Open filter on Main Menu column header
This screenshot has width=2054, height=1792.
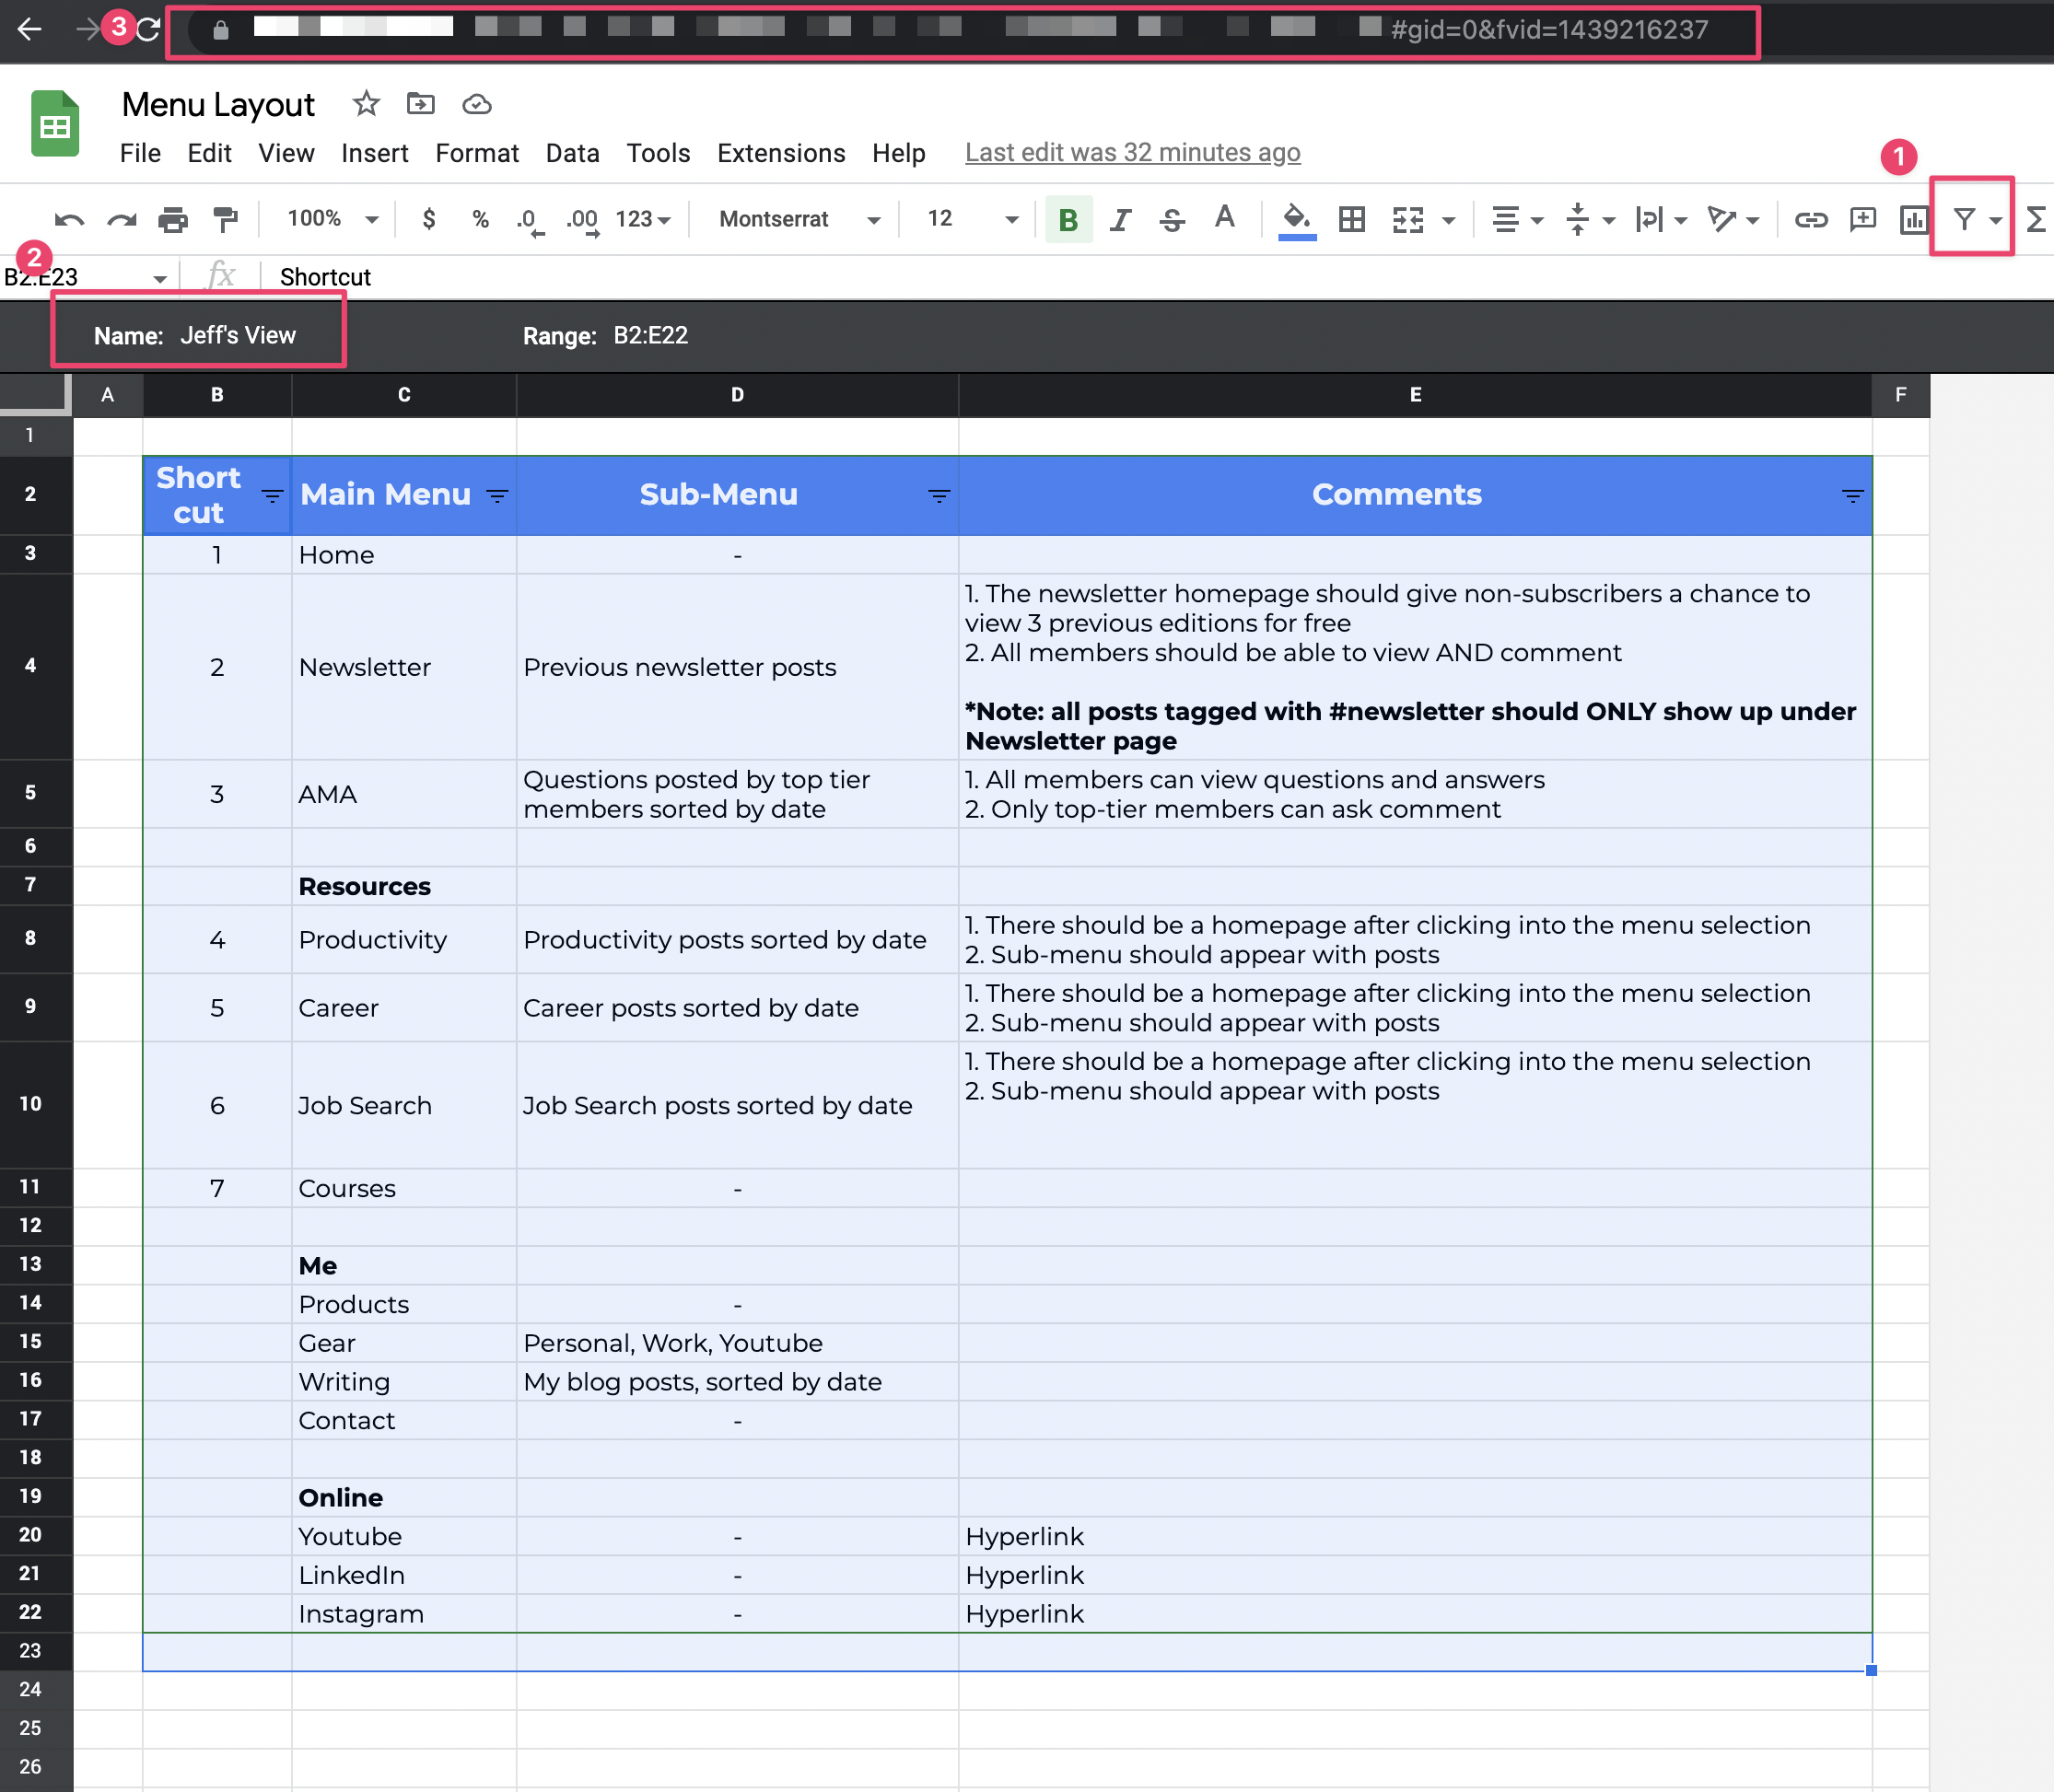tap(497, 495)
